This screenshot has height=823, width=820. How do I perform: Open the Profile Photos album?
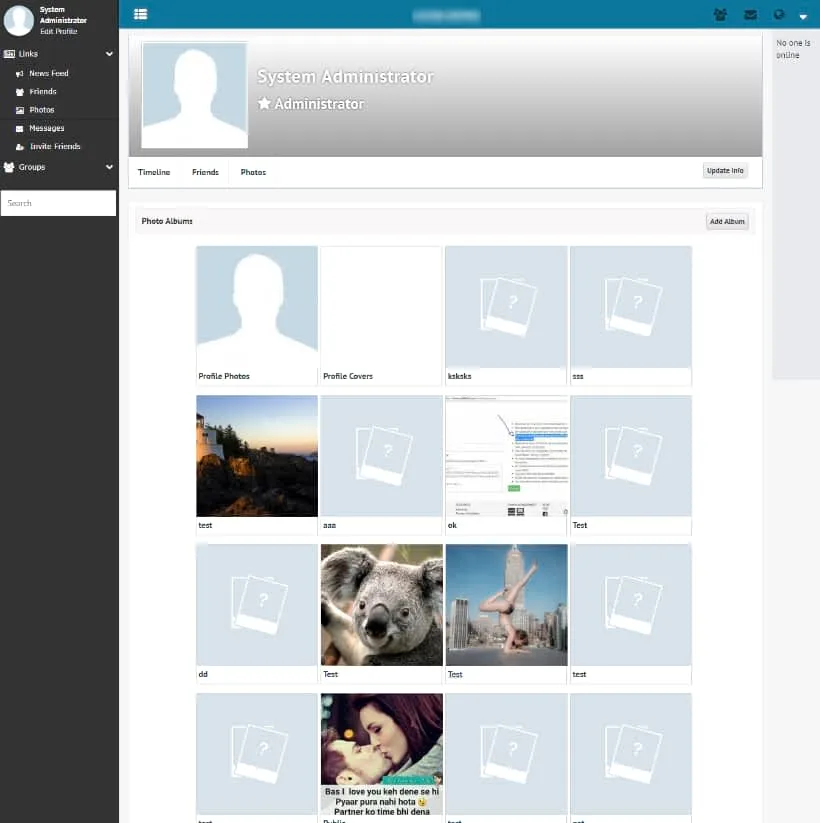[256, 306]
